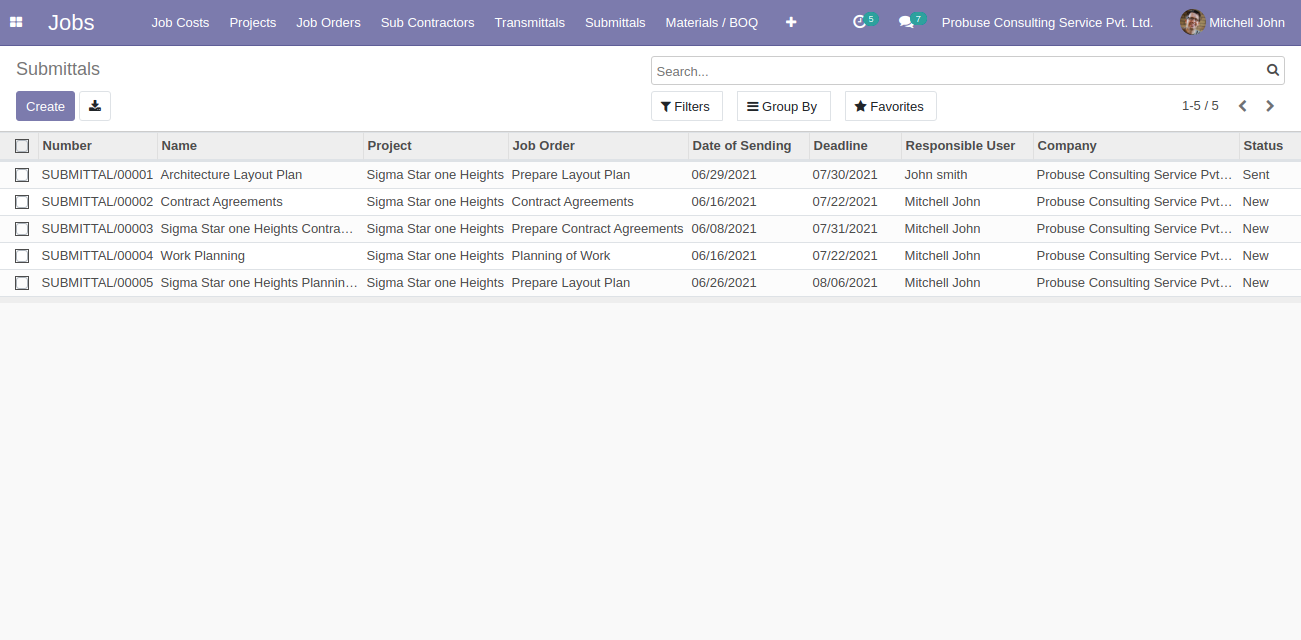The height and width of the screenshot is (640, 1301).
Task: Open the apps grid home menu icon
Action: point(16,22)
